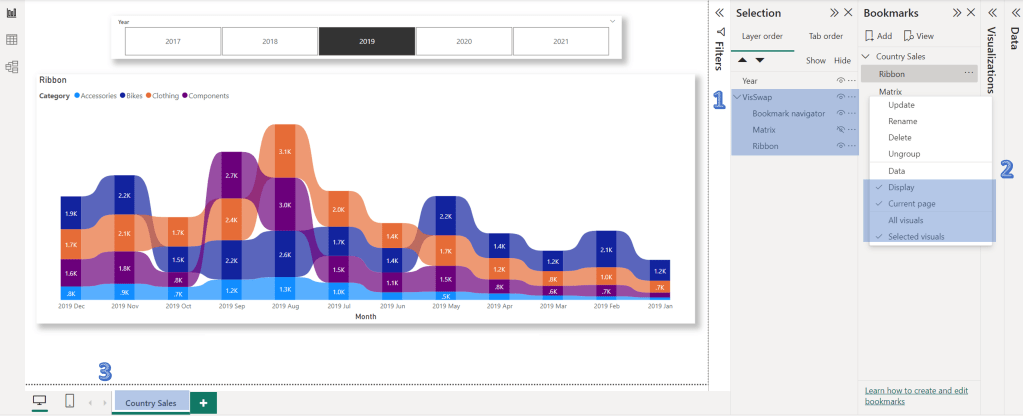Collapse the Country Sales bookmark group

(866, 57)
